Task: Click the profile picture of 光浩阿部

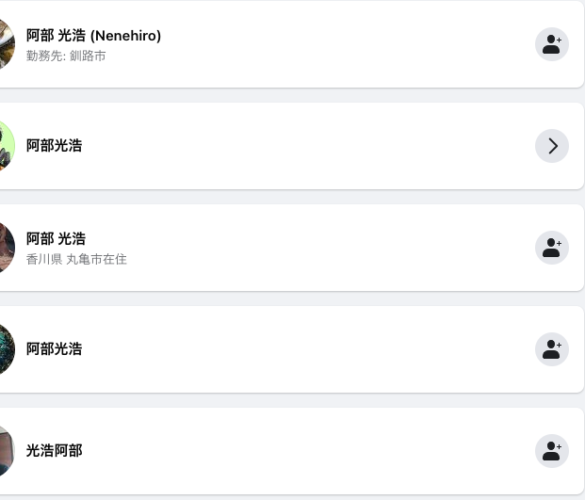Action: [x=7, y=451]
